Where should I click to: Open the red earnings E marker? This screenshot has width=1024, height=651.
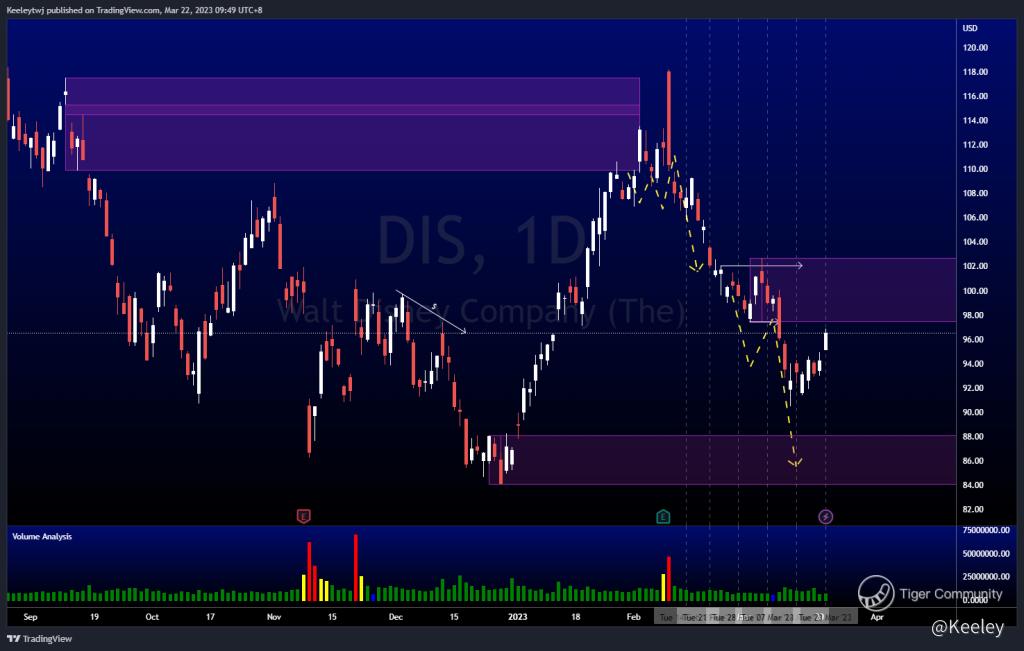coord(303,516)
